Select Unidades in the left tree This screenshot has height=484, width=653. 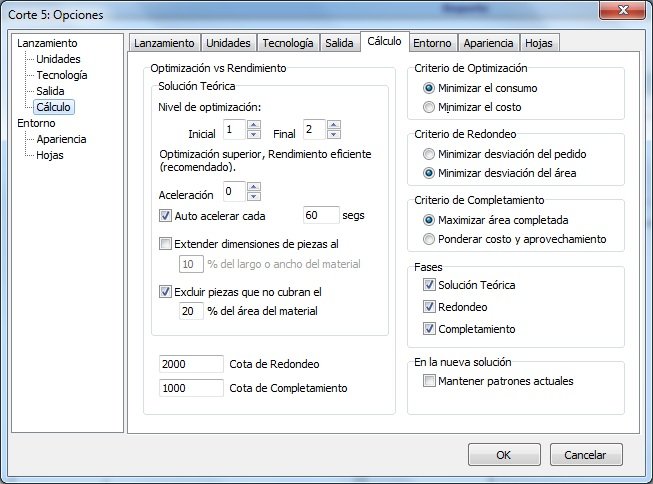coord(58,59)
